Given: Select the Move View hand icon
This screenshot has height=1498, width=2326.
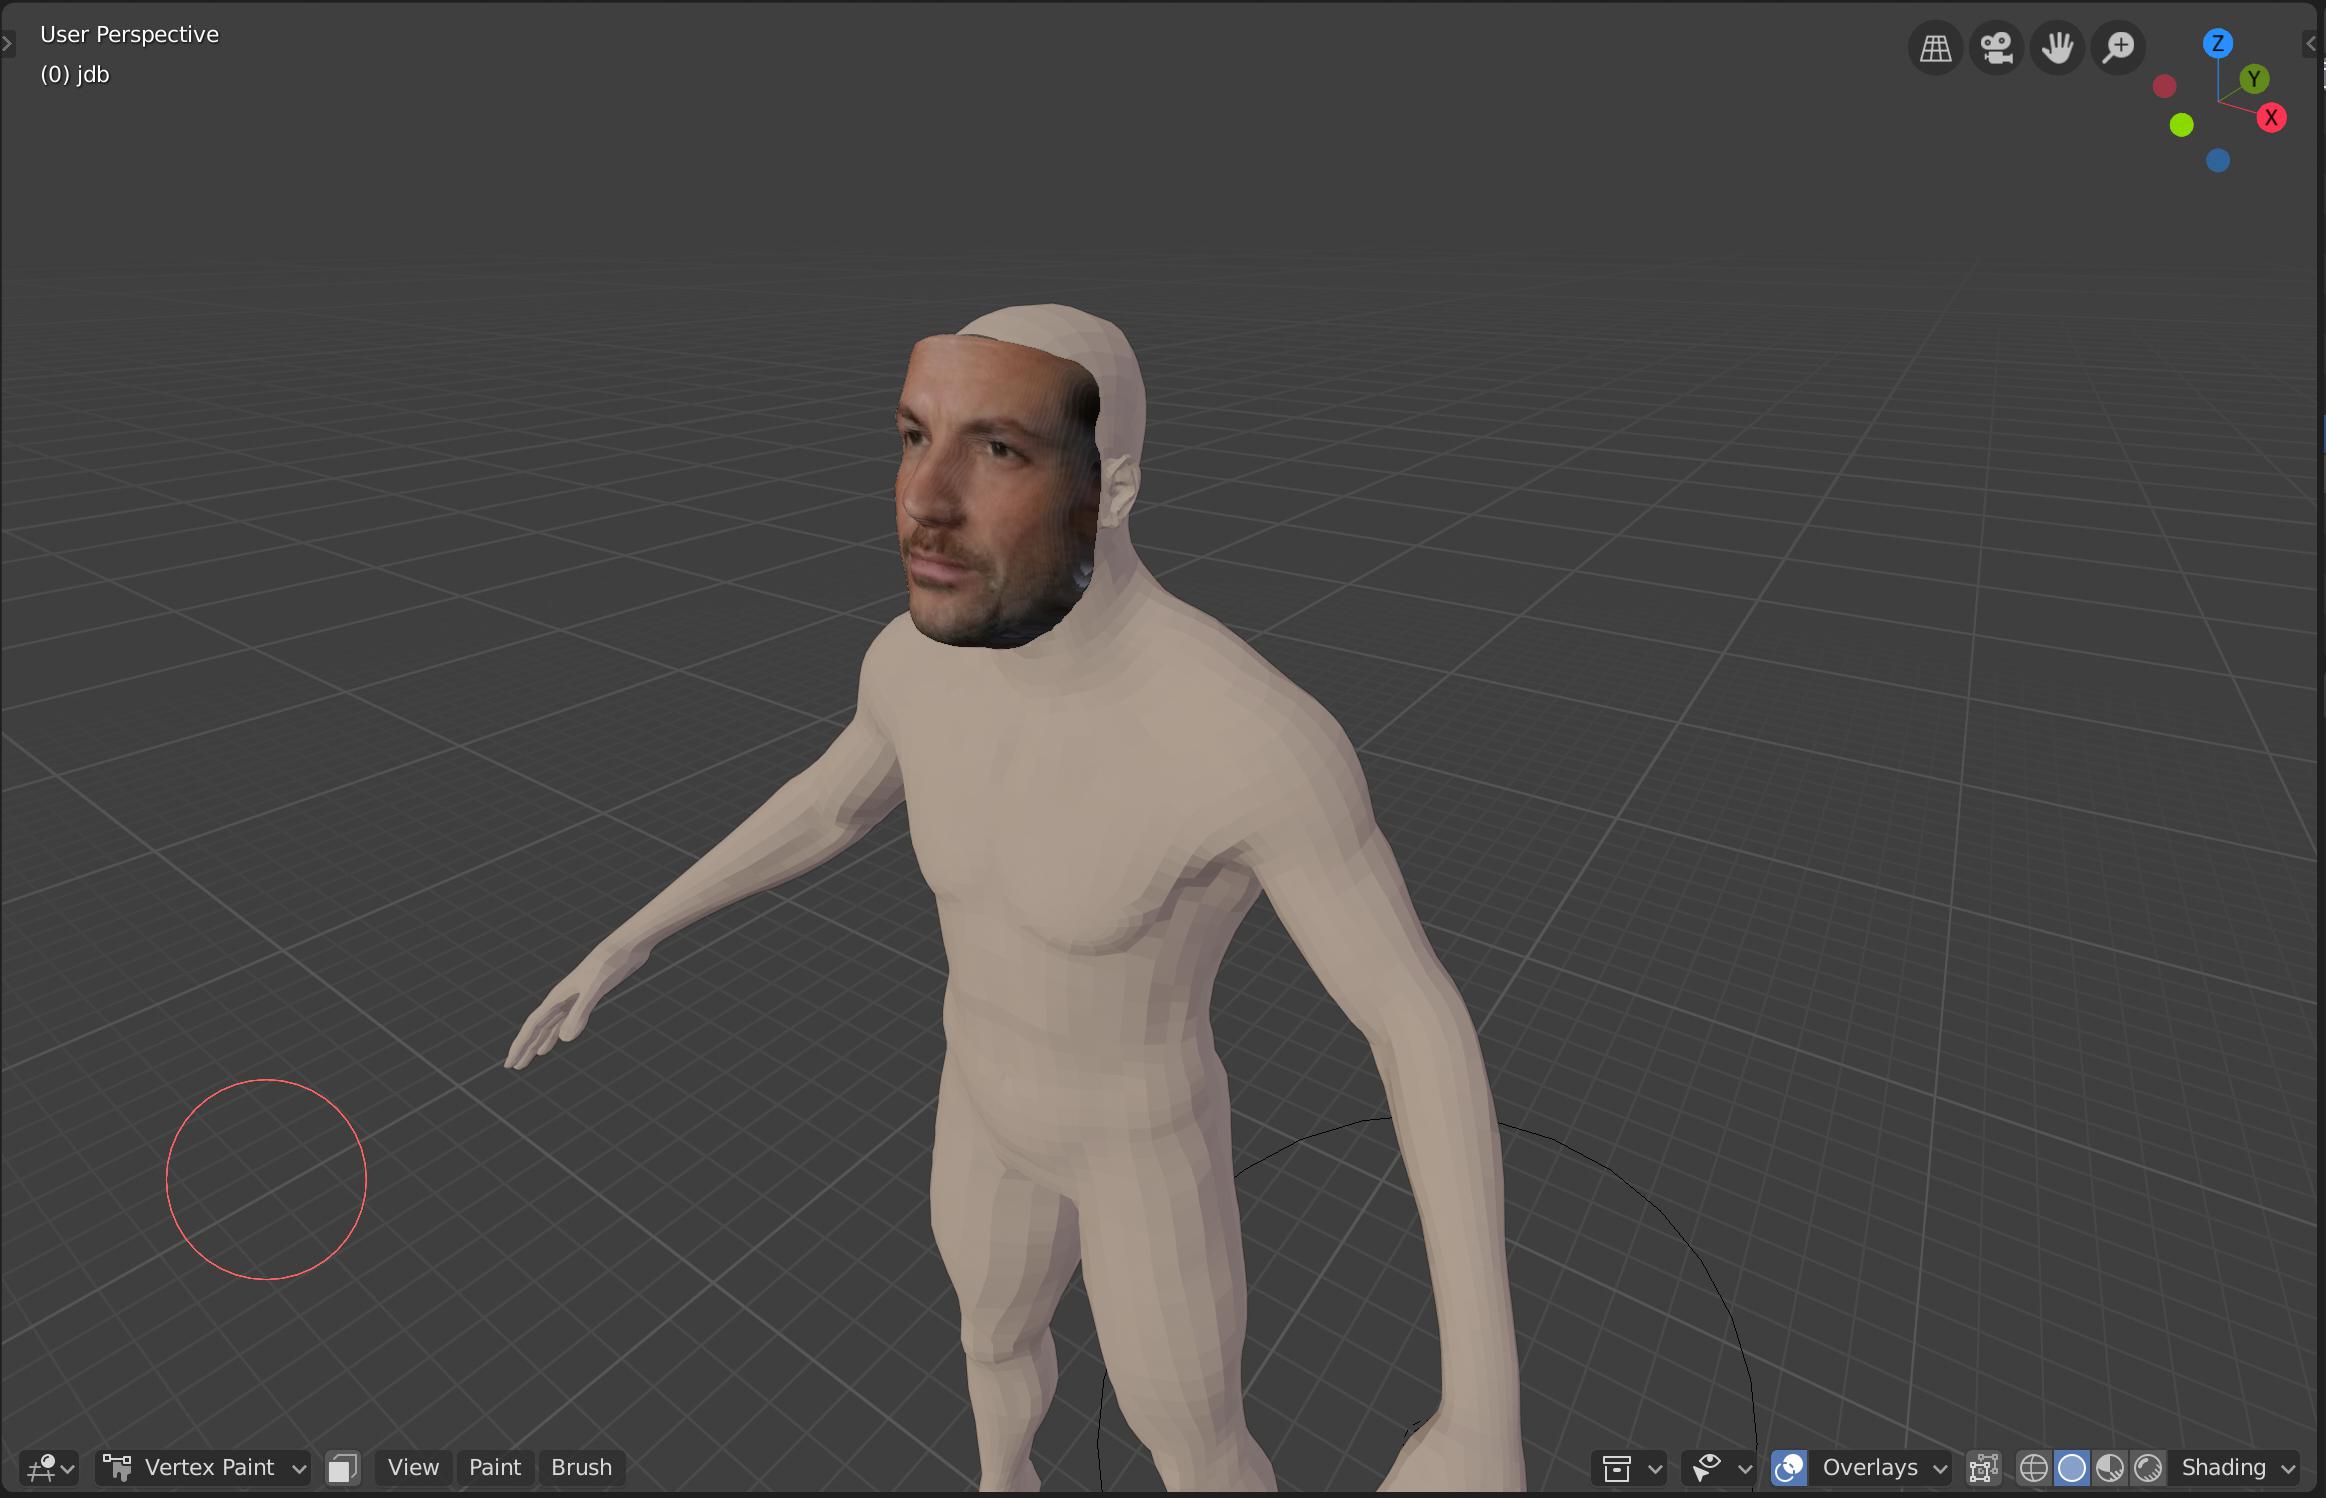Looking at the screenshot, I should coord(2057,47).
